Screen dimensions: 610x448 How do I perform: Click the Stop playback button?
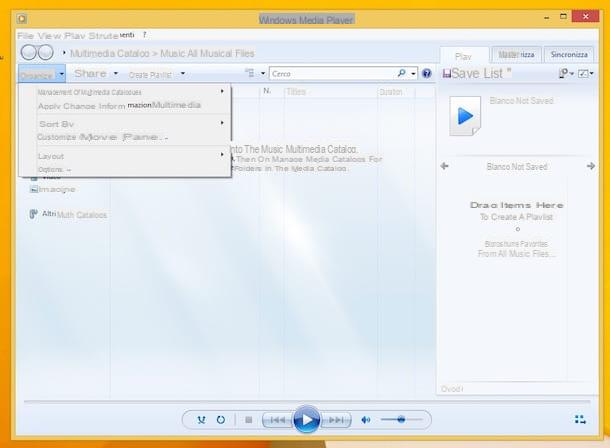tap(249, 420)
